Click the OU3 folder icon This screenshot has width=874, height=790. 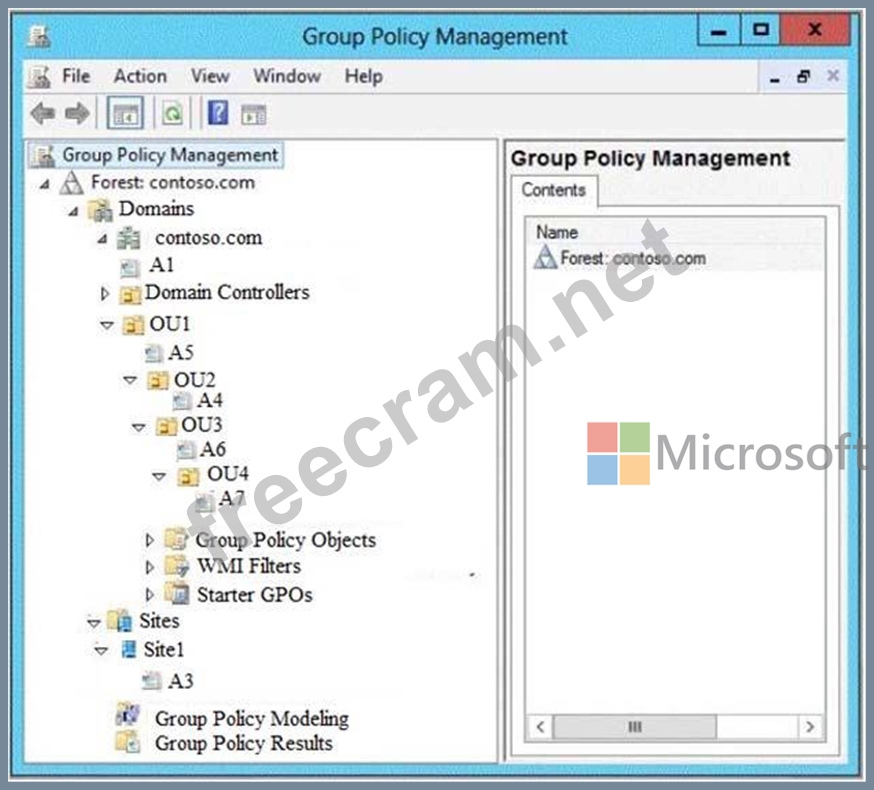[166, 426]
